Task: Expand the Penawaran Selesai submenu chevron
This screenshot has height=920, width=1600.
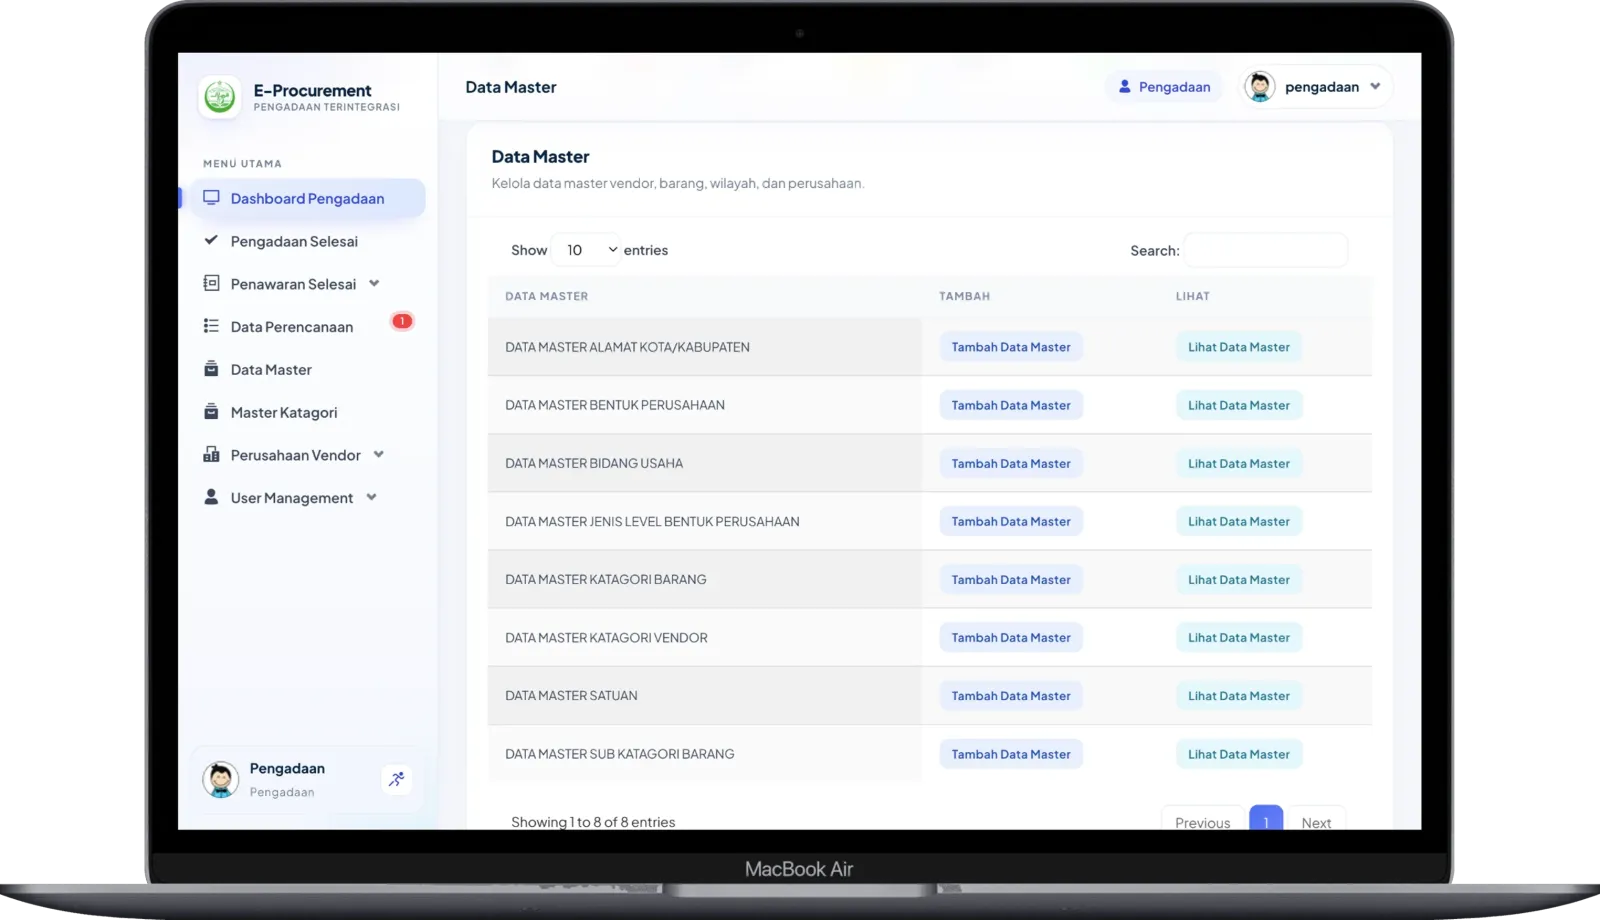Action: point(374,283)
